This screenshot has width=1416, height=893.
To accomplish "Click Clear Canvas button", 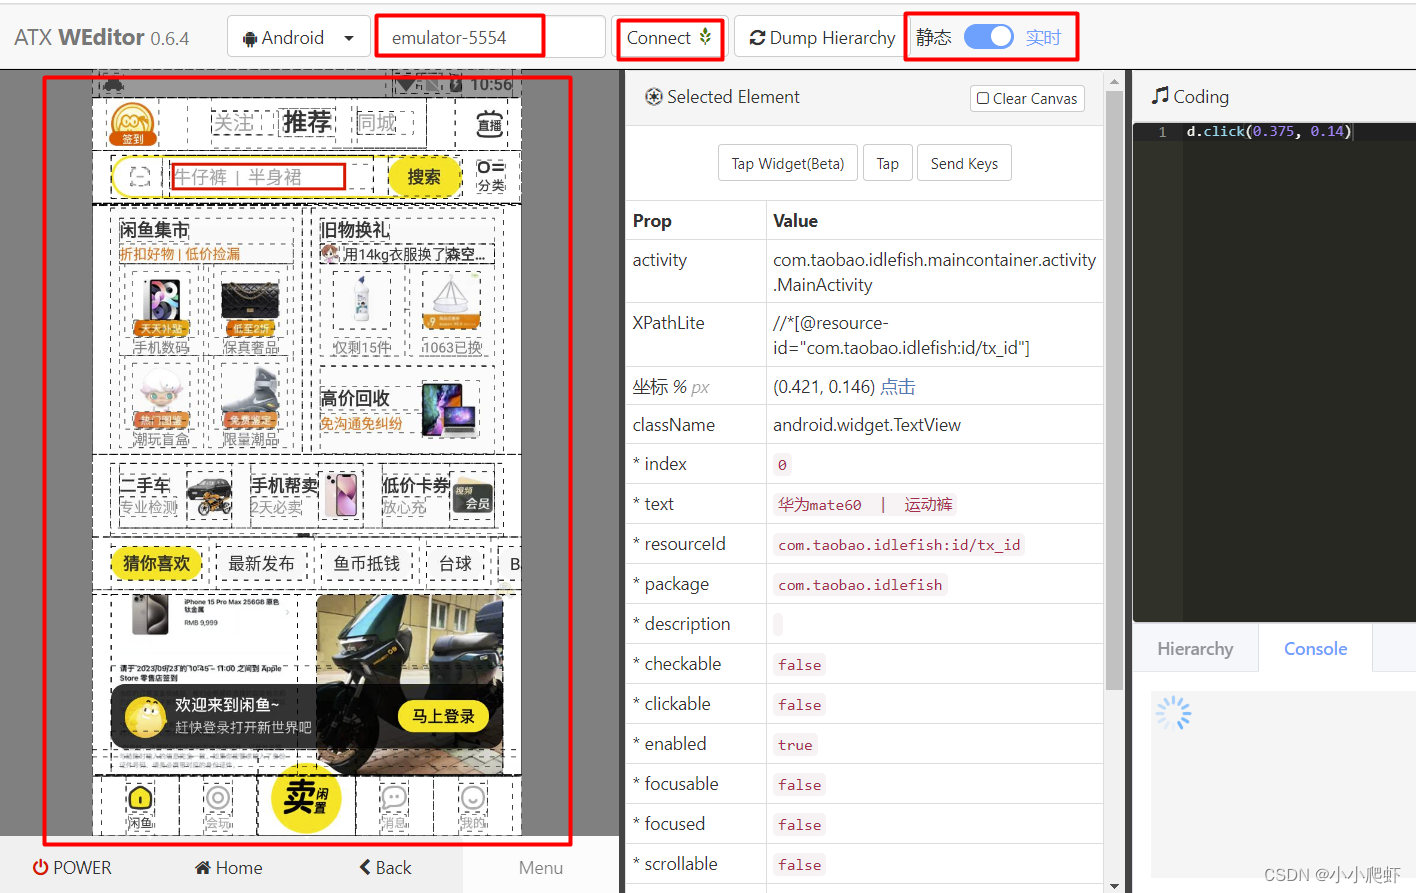I will pos(1027,98).
